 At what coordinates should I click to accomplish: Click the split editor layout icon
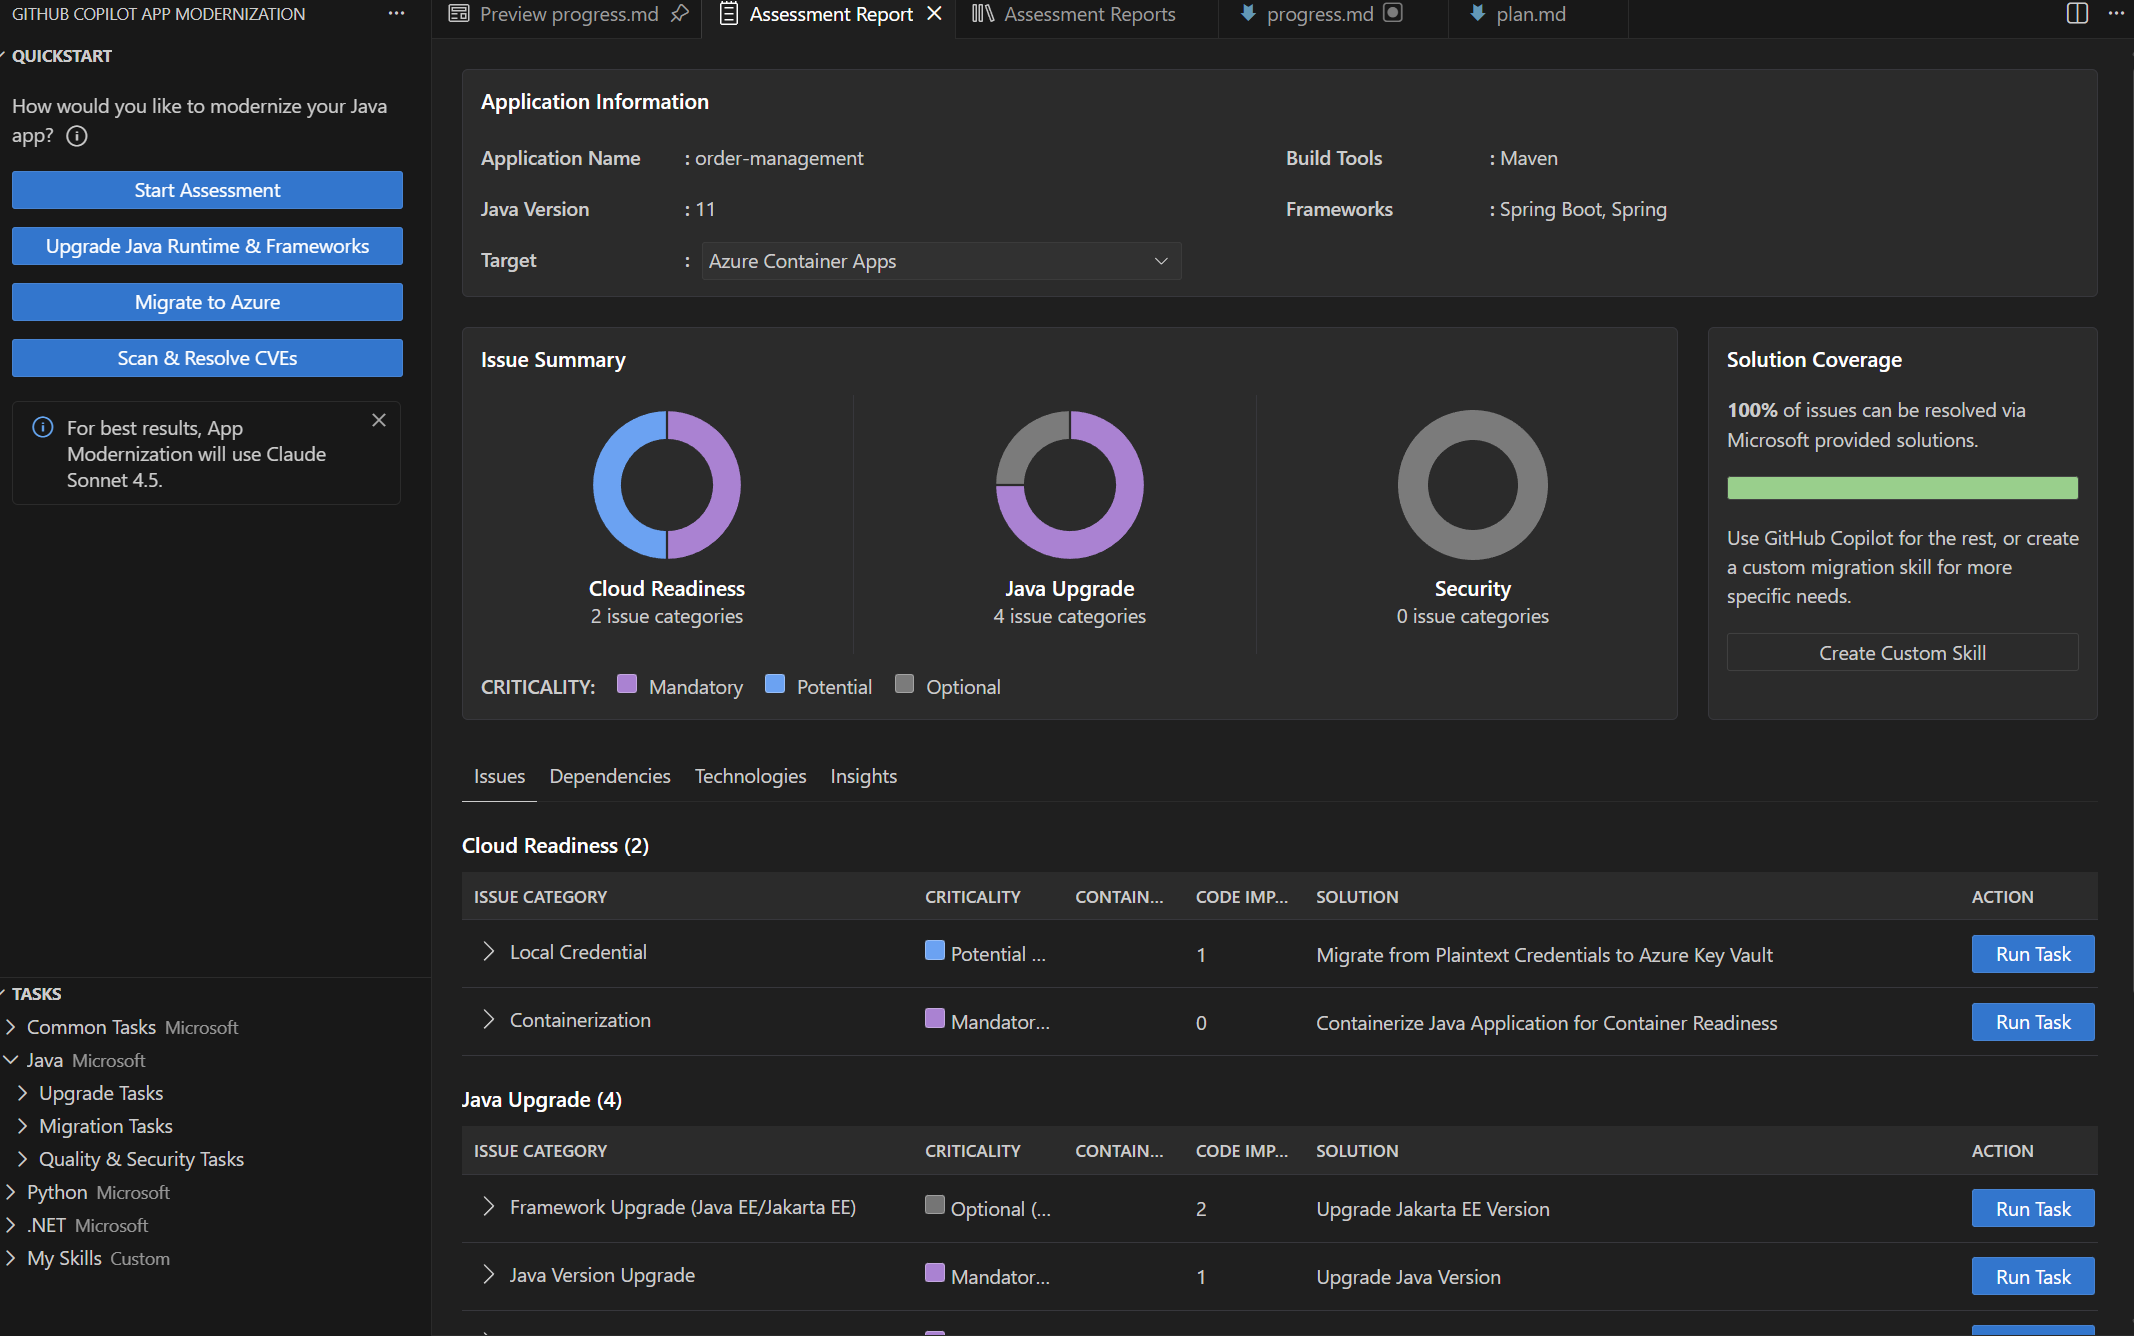pyautogui.click(x=2077, y=14)
